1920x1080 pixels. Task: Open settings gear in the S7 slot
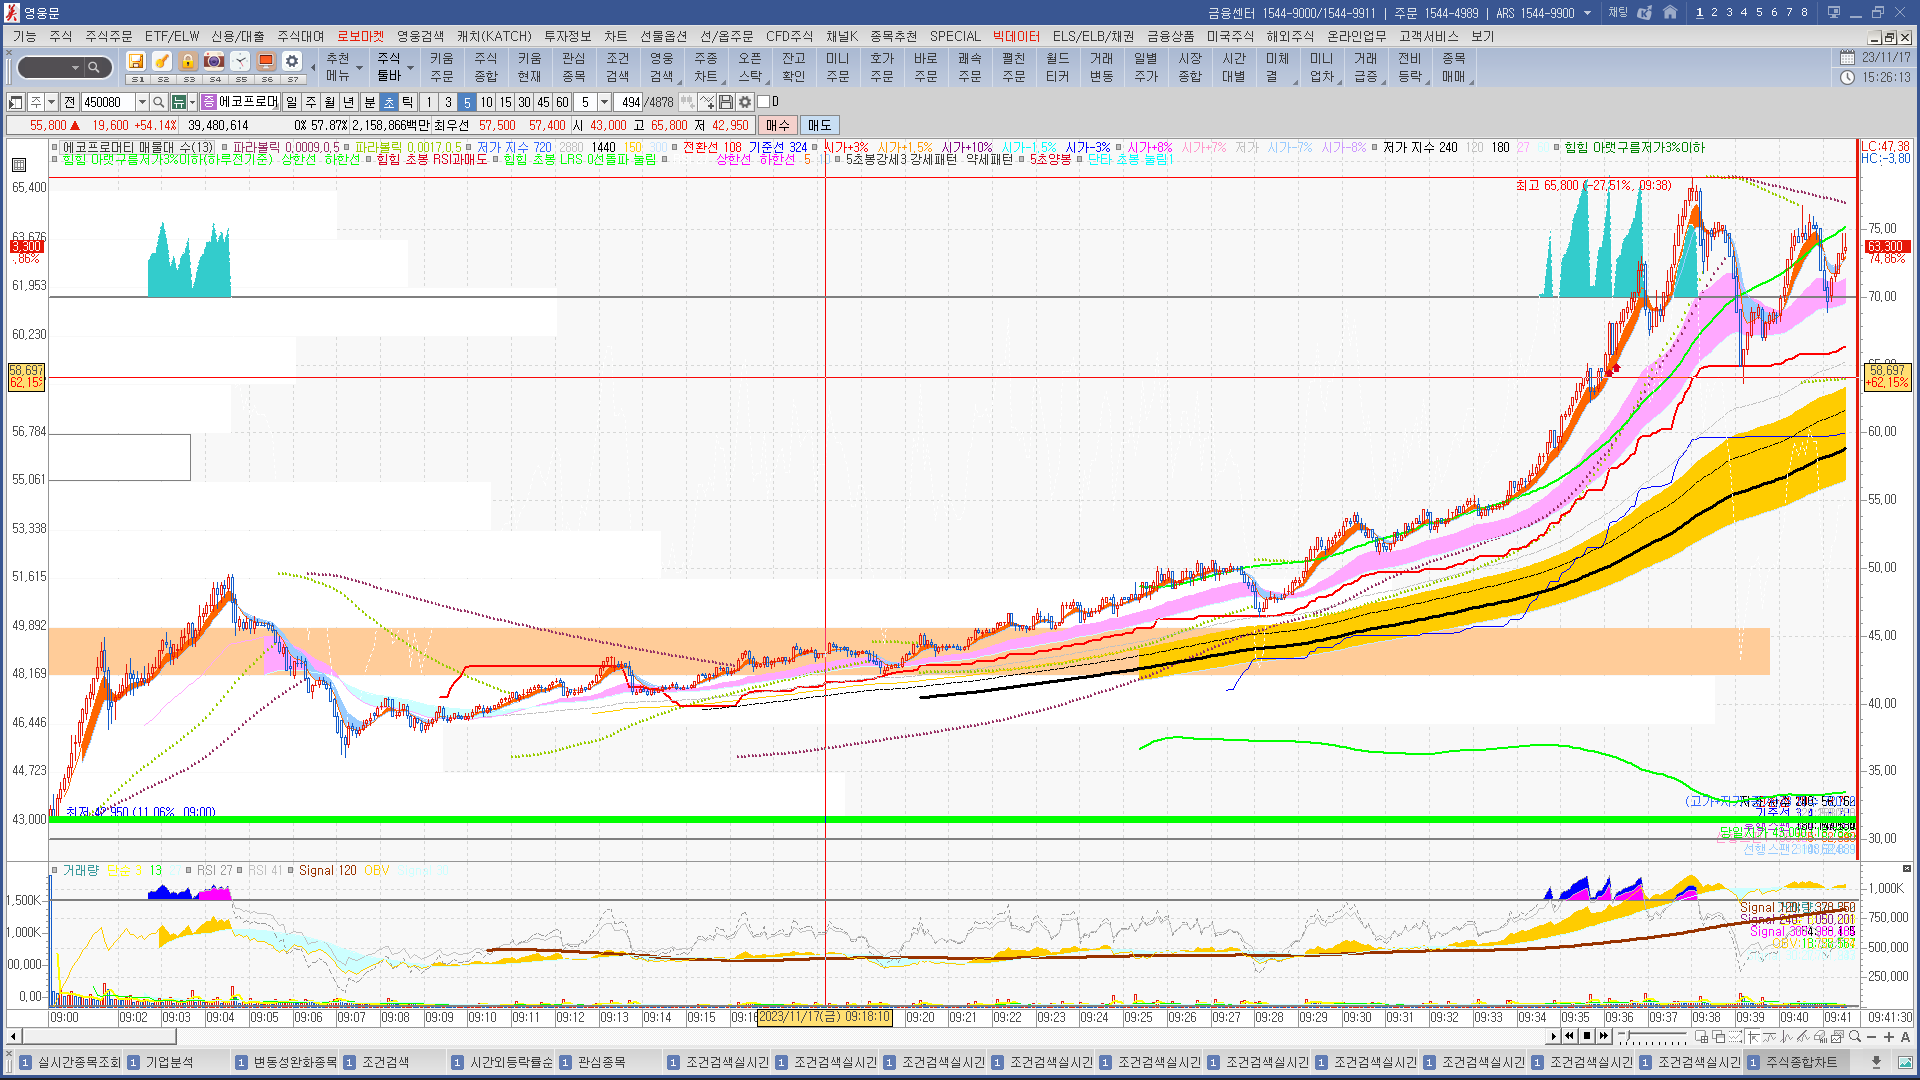coord(291,62)
